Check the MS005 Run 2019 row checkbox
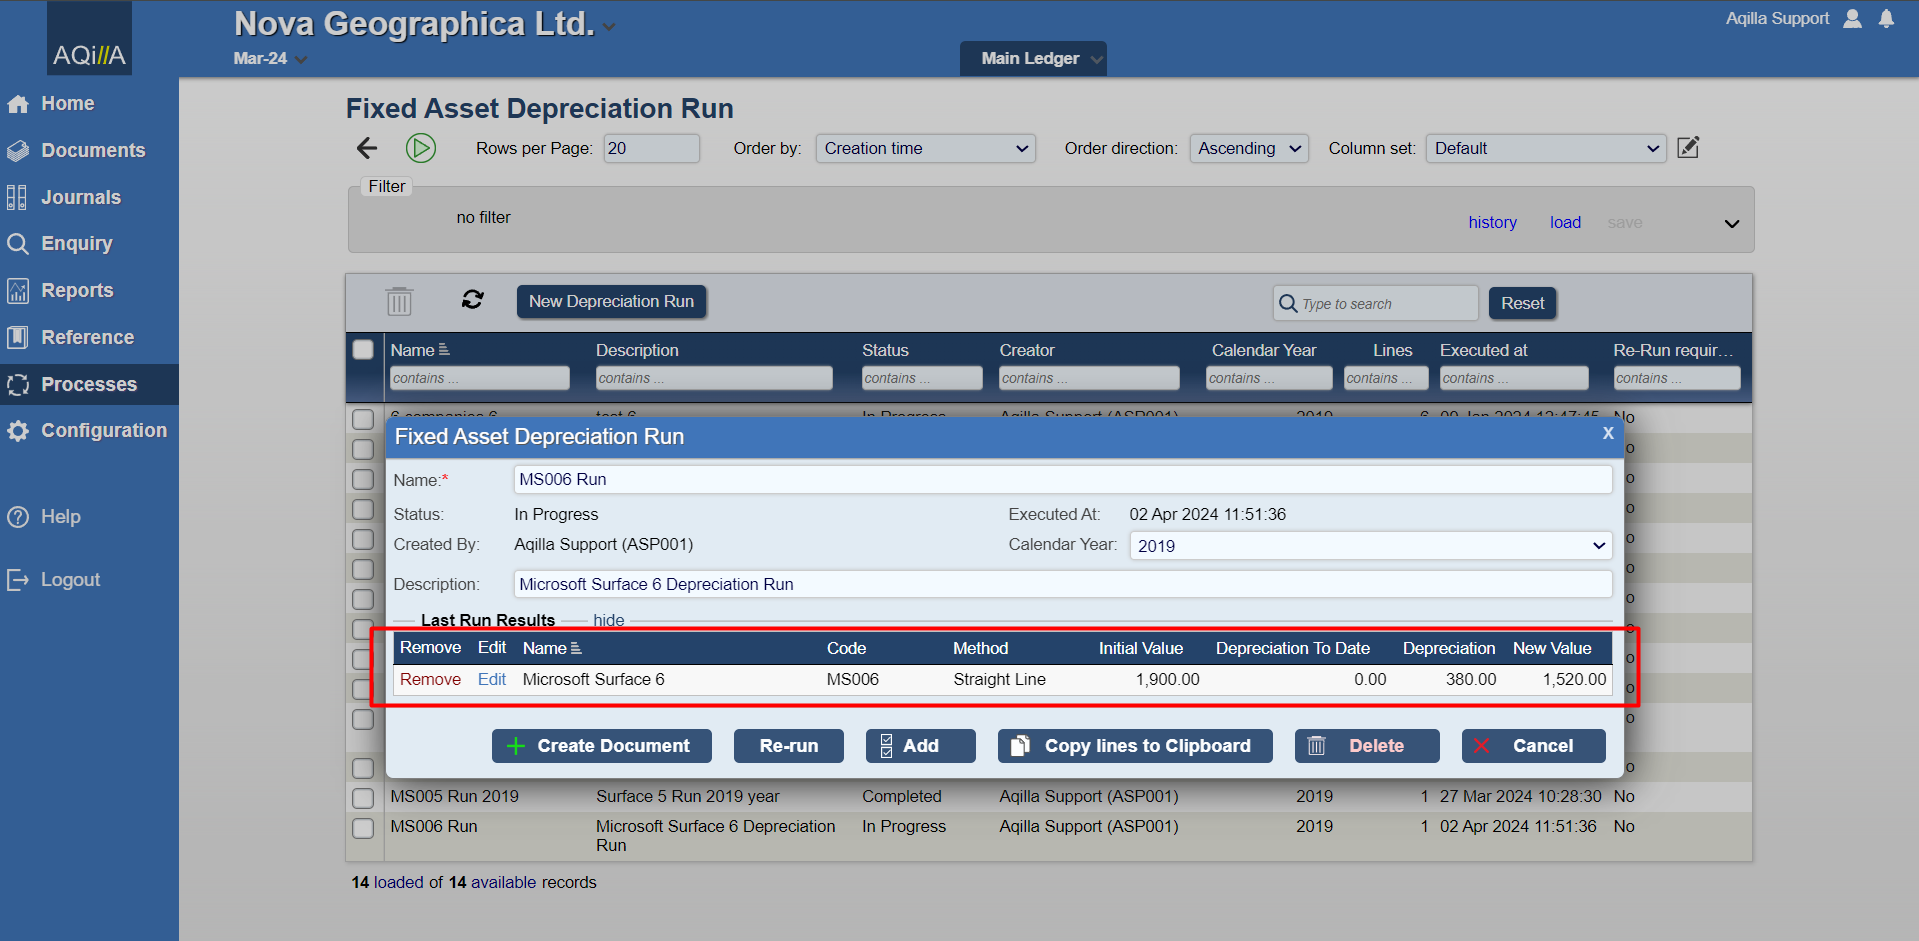This screenshot has width=1919, height=941. point(363,798)
